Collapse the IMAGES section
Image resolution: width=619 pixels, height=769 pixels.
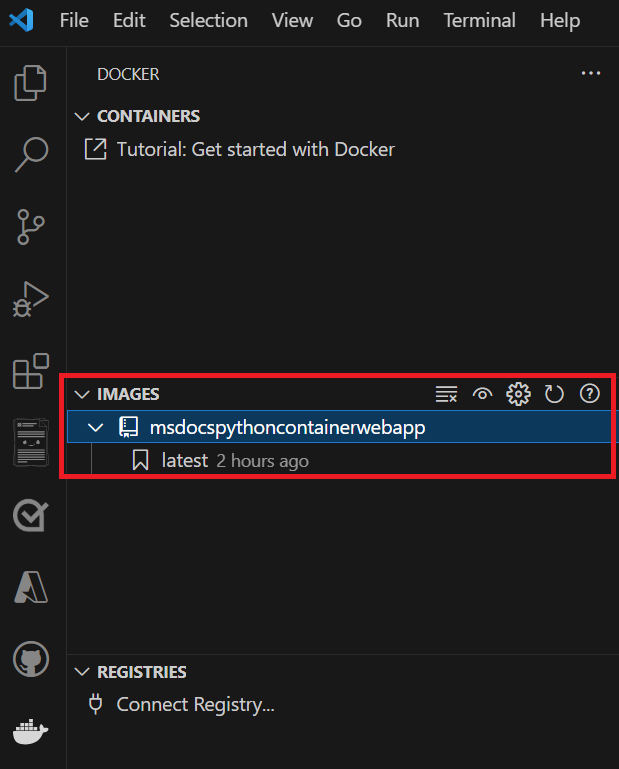(x=82, y=394)
